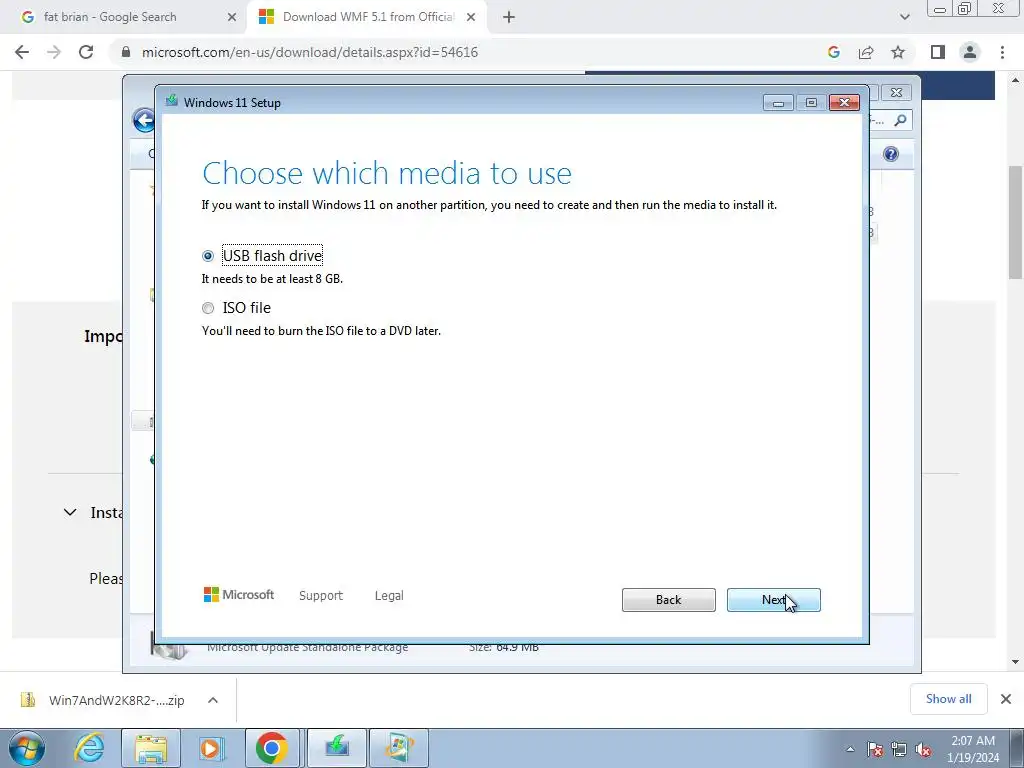Collapse the Install section chevron on the webpage
Viewport: 1024px width, 768px height.
(x=70, y=513)
